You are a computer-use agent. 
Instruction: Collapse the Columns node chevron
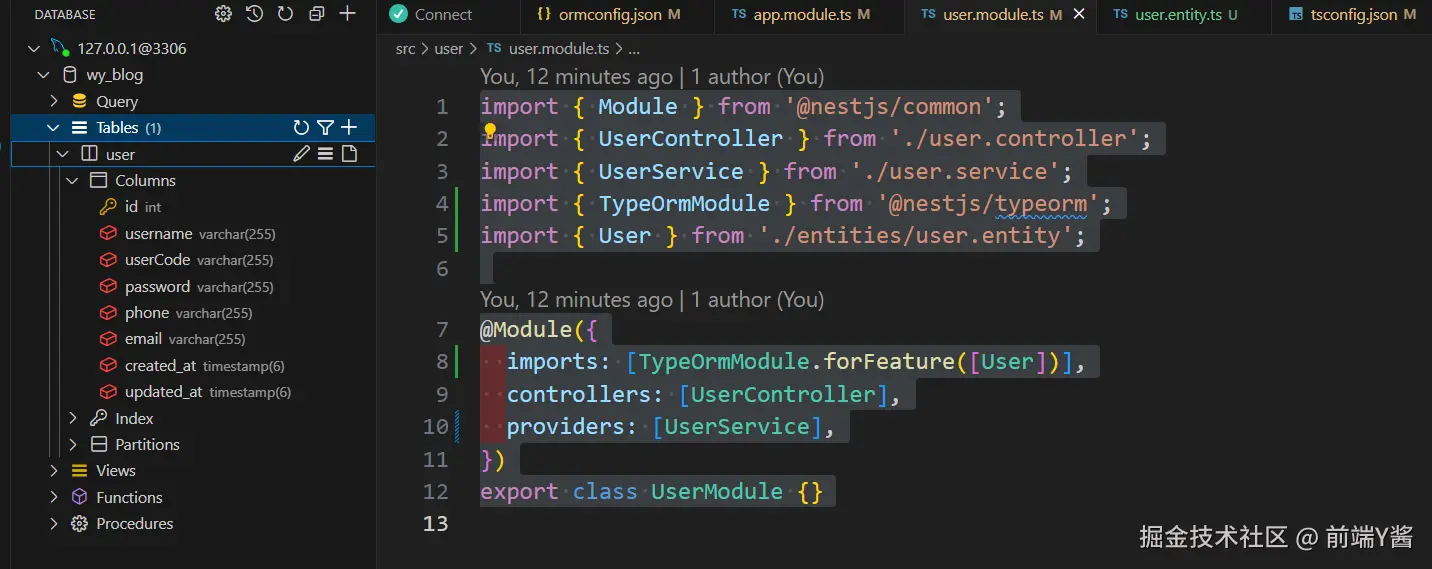[x=73, y=180]
